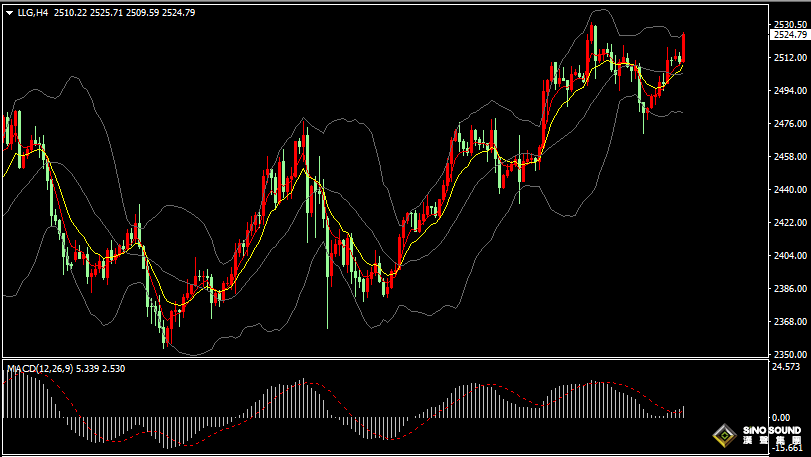Select the 2476.00 price axis label

pos(789,123)
